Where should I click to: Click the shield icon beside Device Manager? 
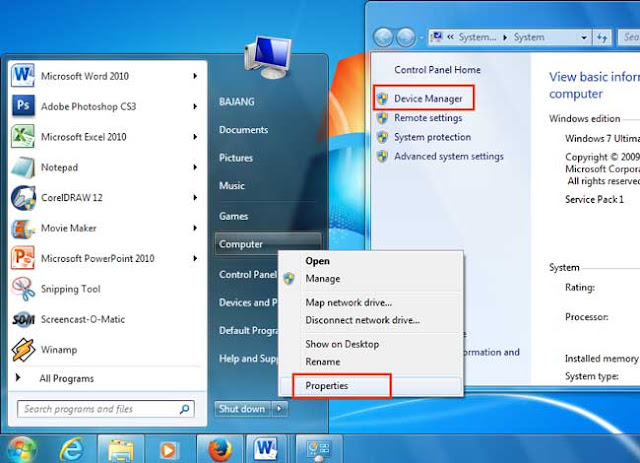point(382,98)
